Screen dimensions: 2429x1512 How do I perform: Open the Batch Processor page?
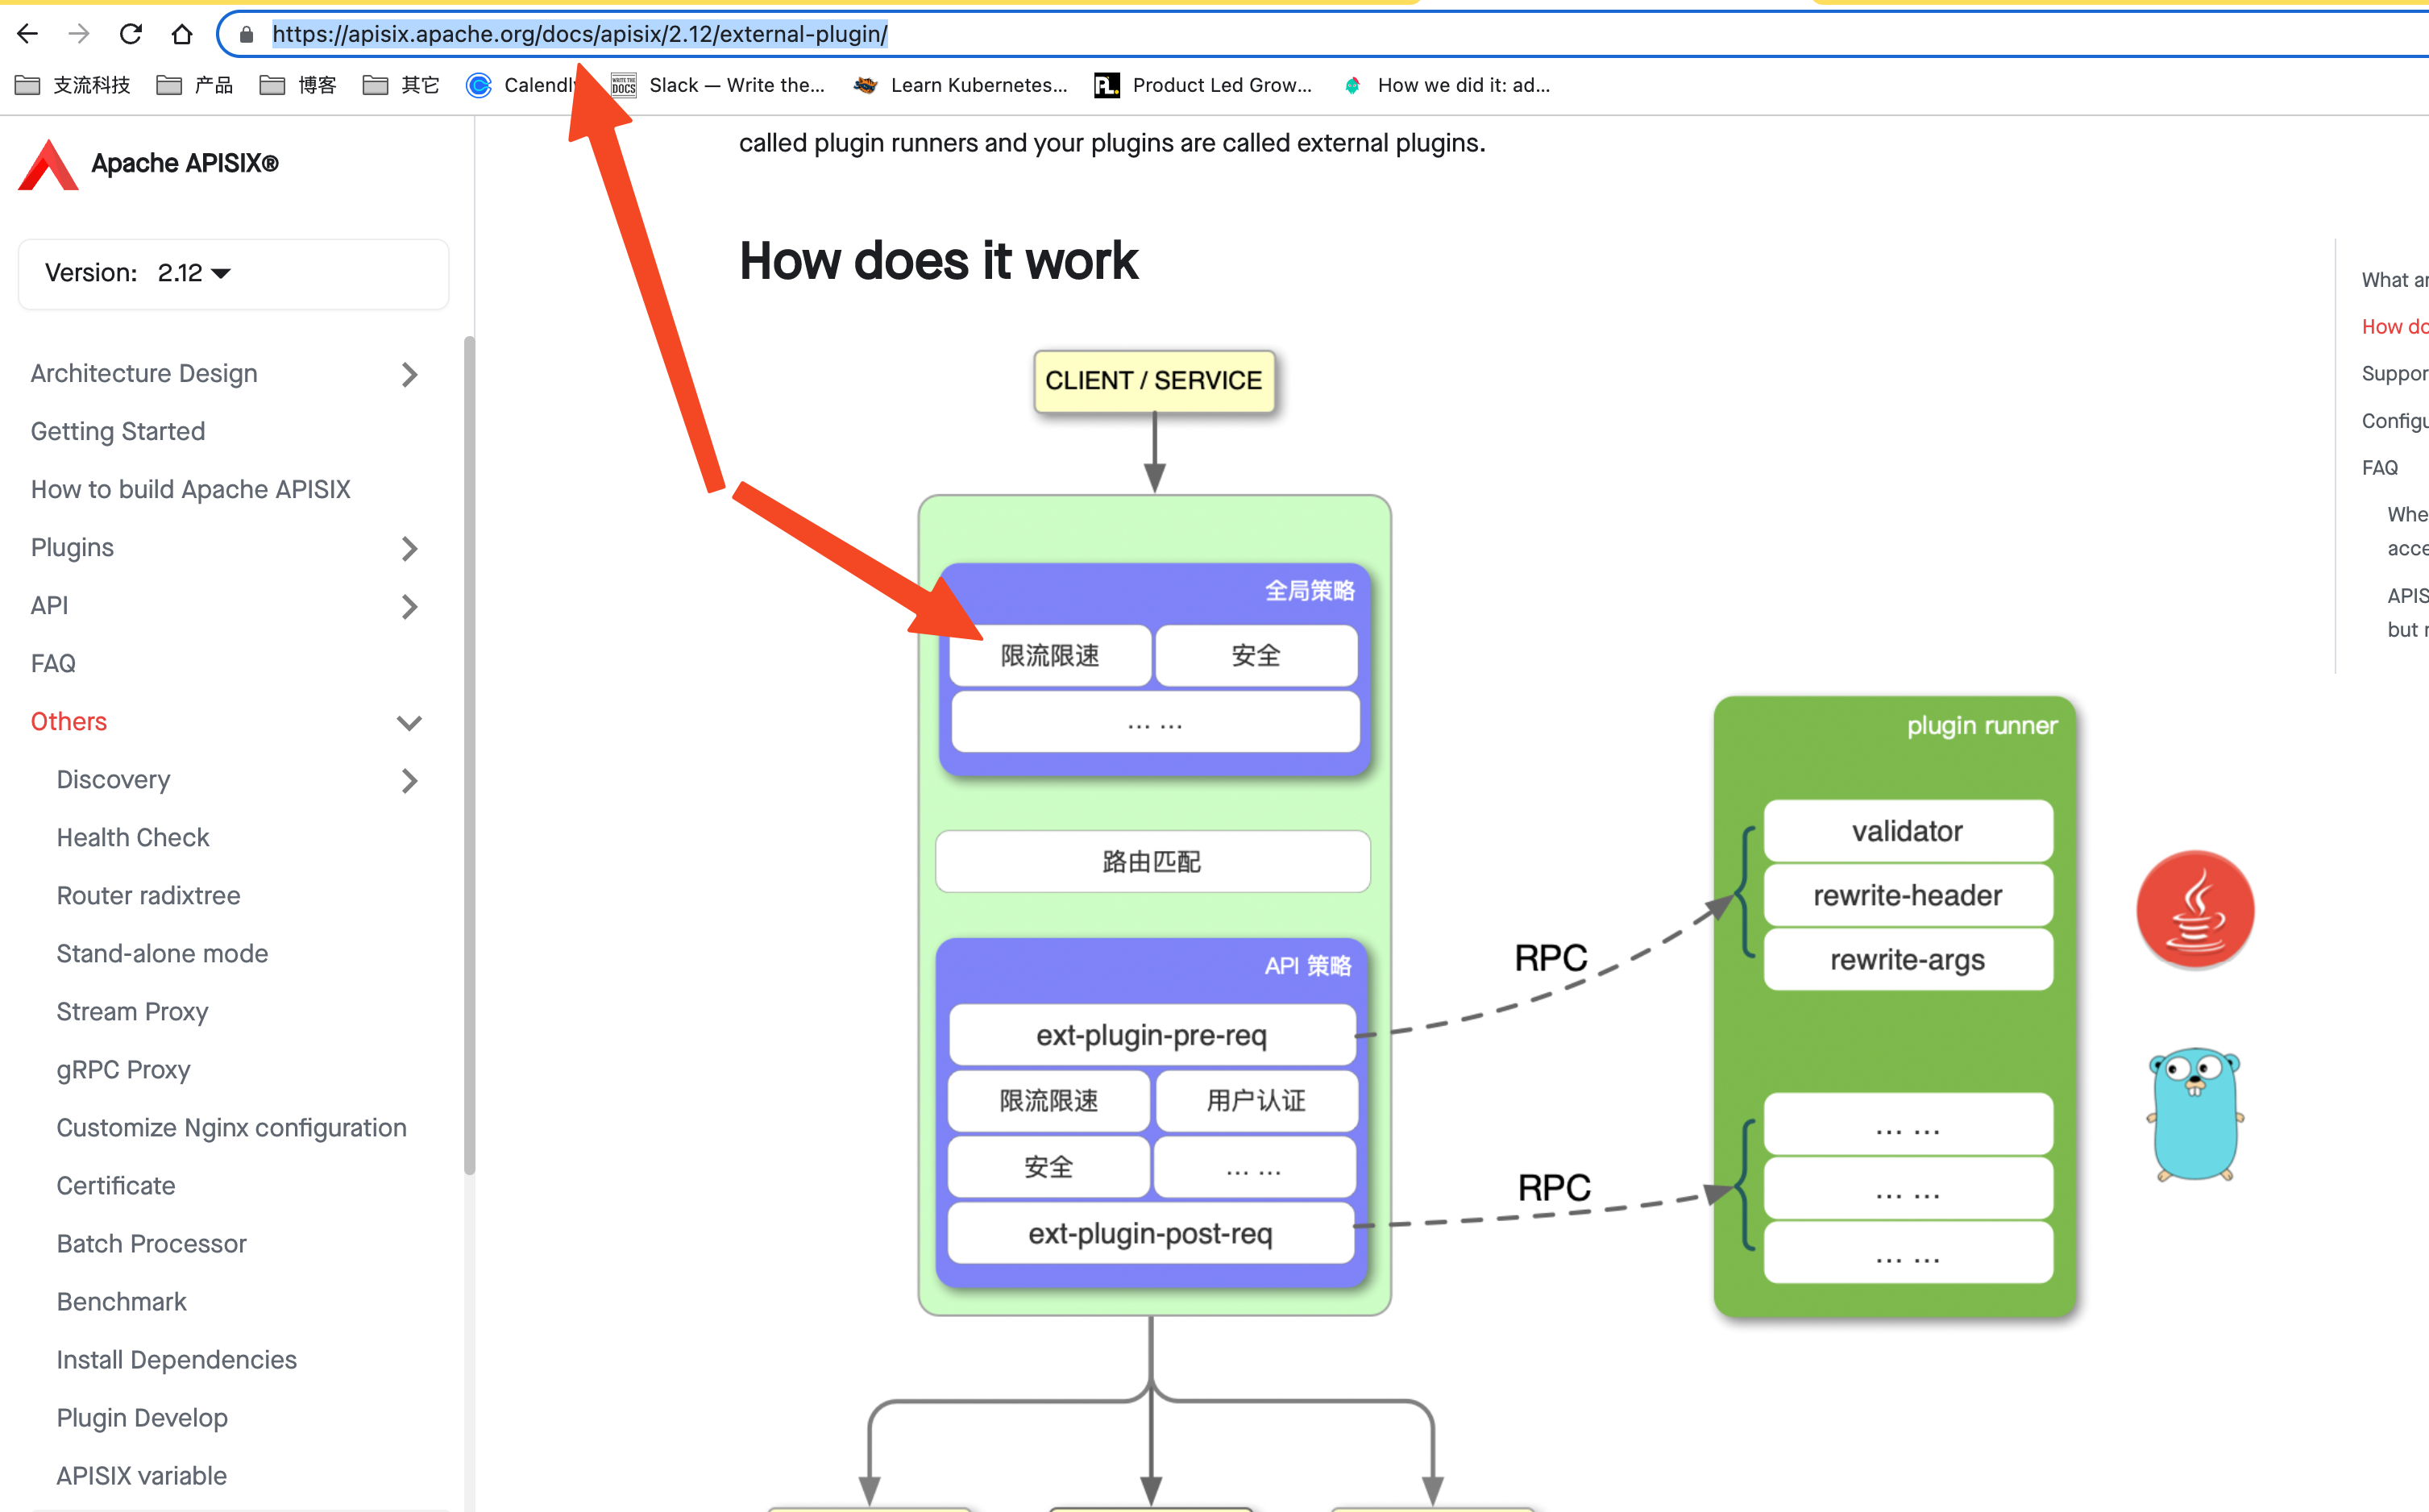click(x=151, y=1244)
